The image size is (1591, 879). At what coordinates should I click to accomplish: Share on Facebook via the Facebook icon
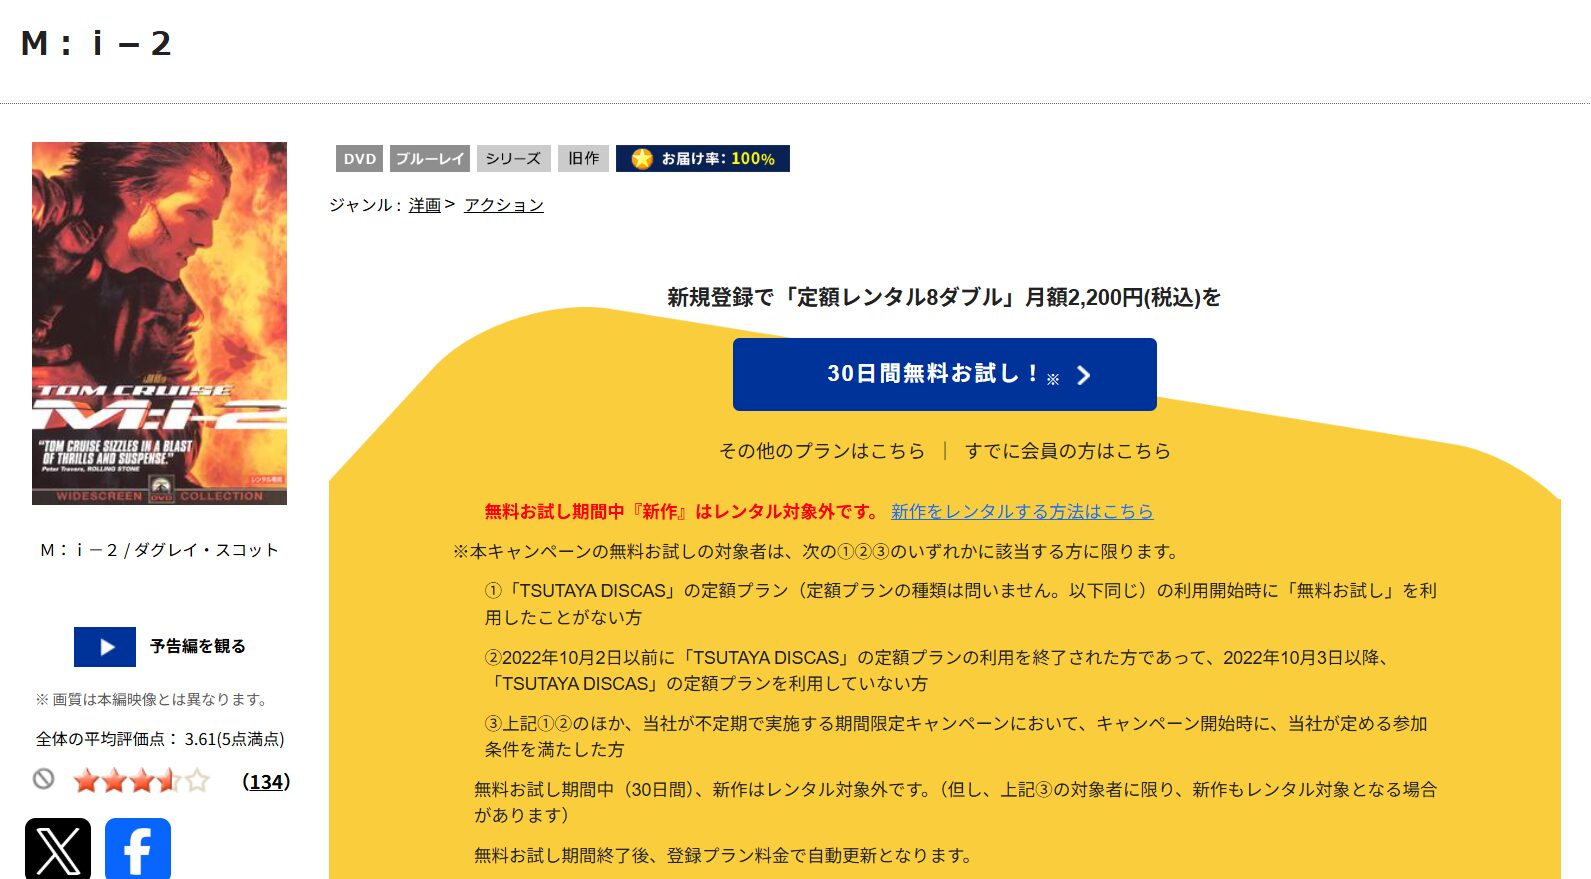pos(138,849)
